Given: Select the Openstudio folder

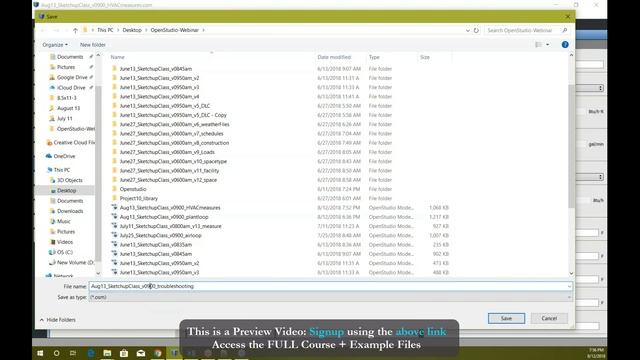Looking at the screenshot, I should tap(133, 189).
